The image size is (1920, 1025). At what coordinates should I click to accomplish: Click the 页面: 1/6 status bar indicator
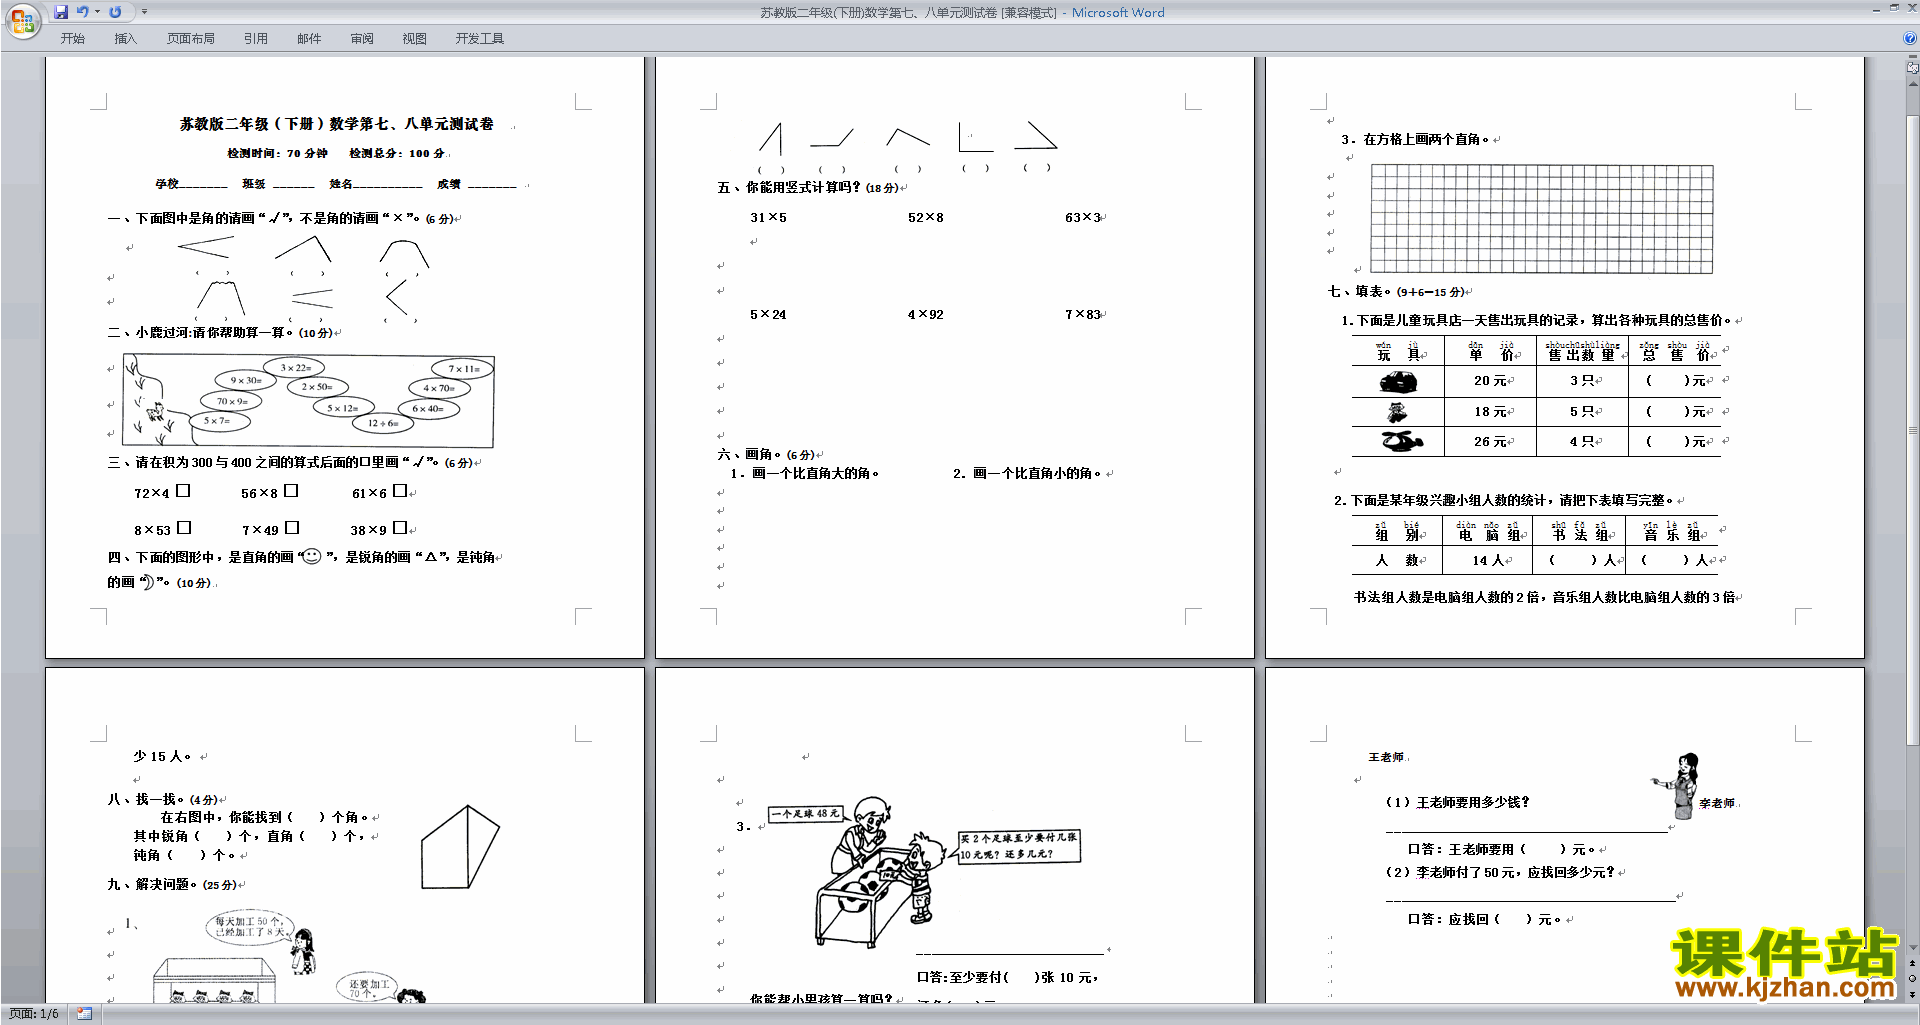[x=34, y=1014]
